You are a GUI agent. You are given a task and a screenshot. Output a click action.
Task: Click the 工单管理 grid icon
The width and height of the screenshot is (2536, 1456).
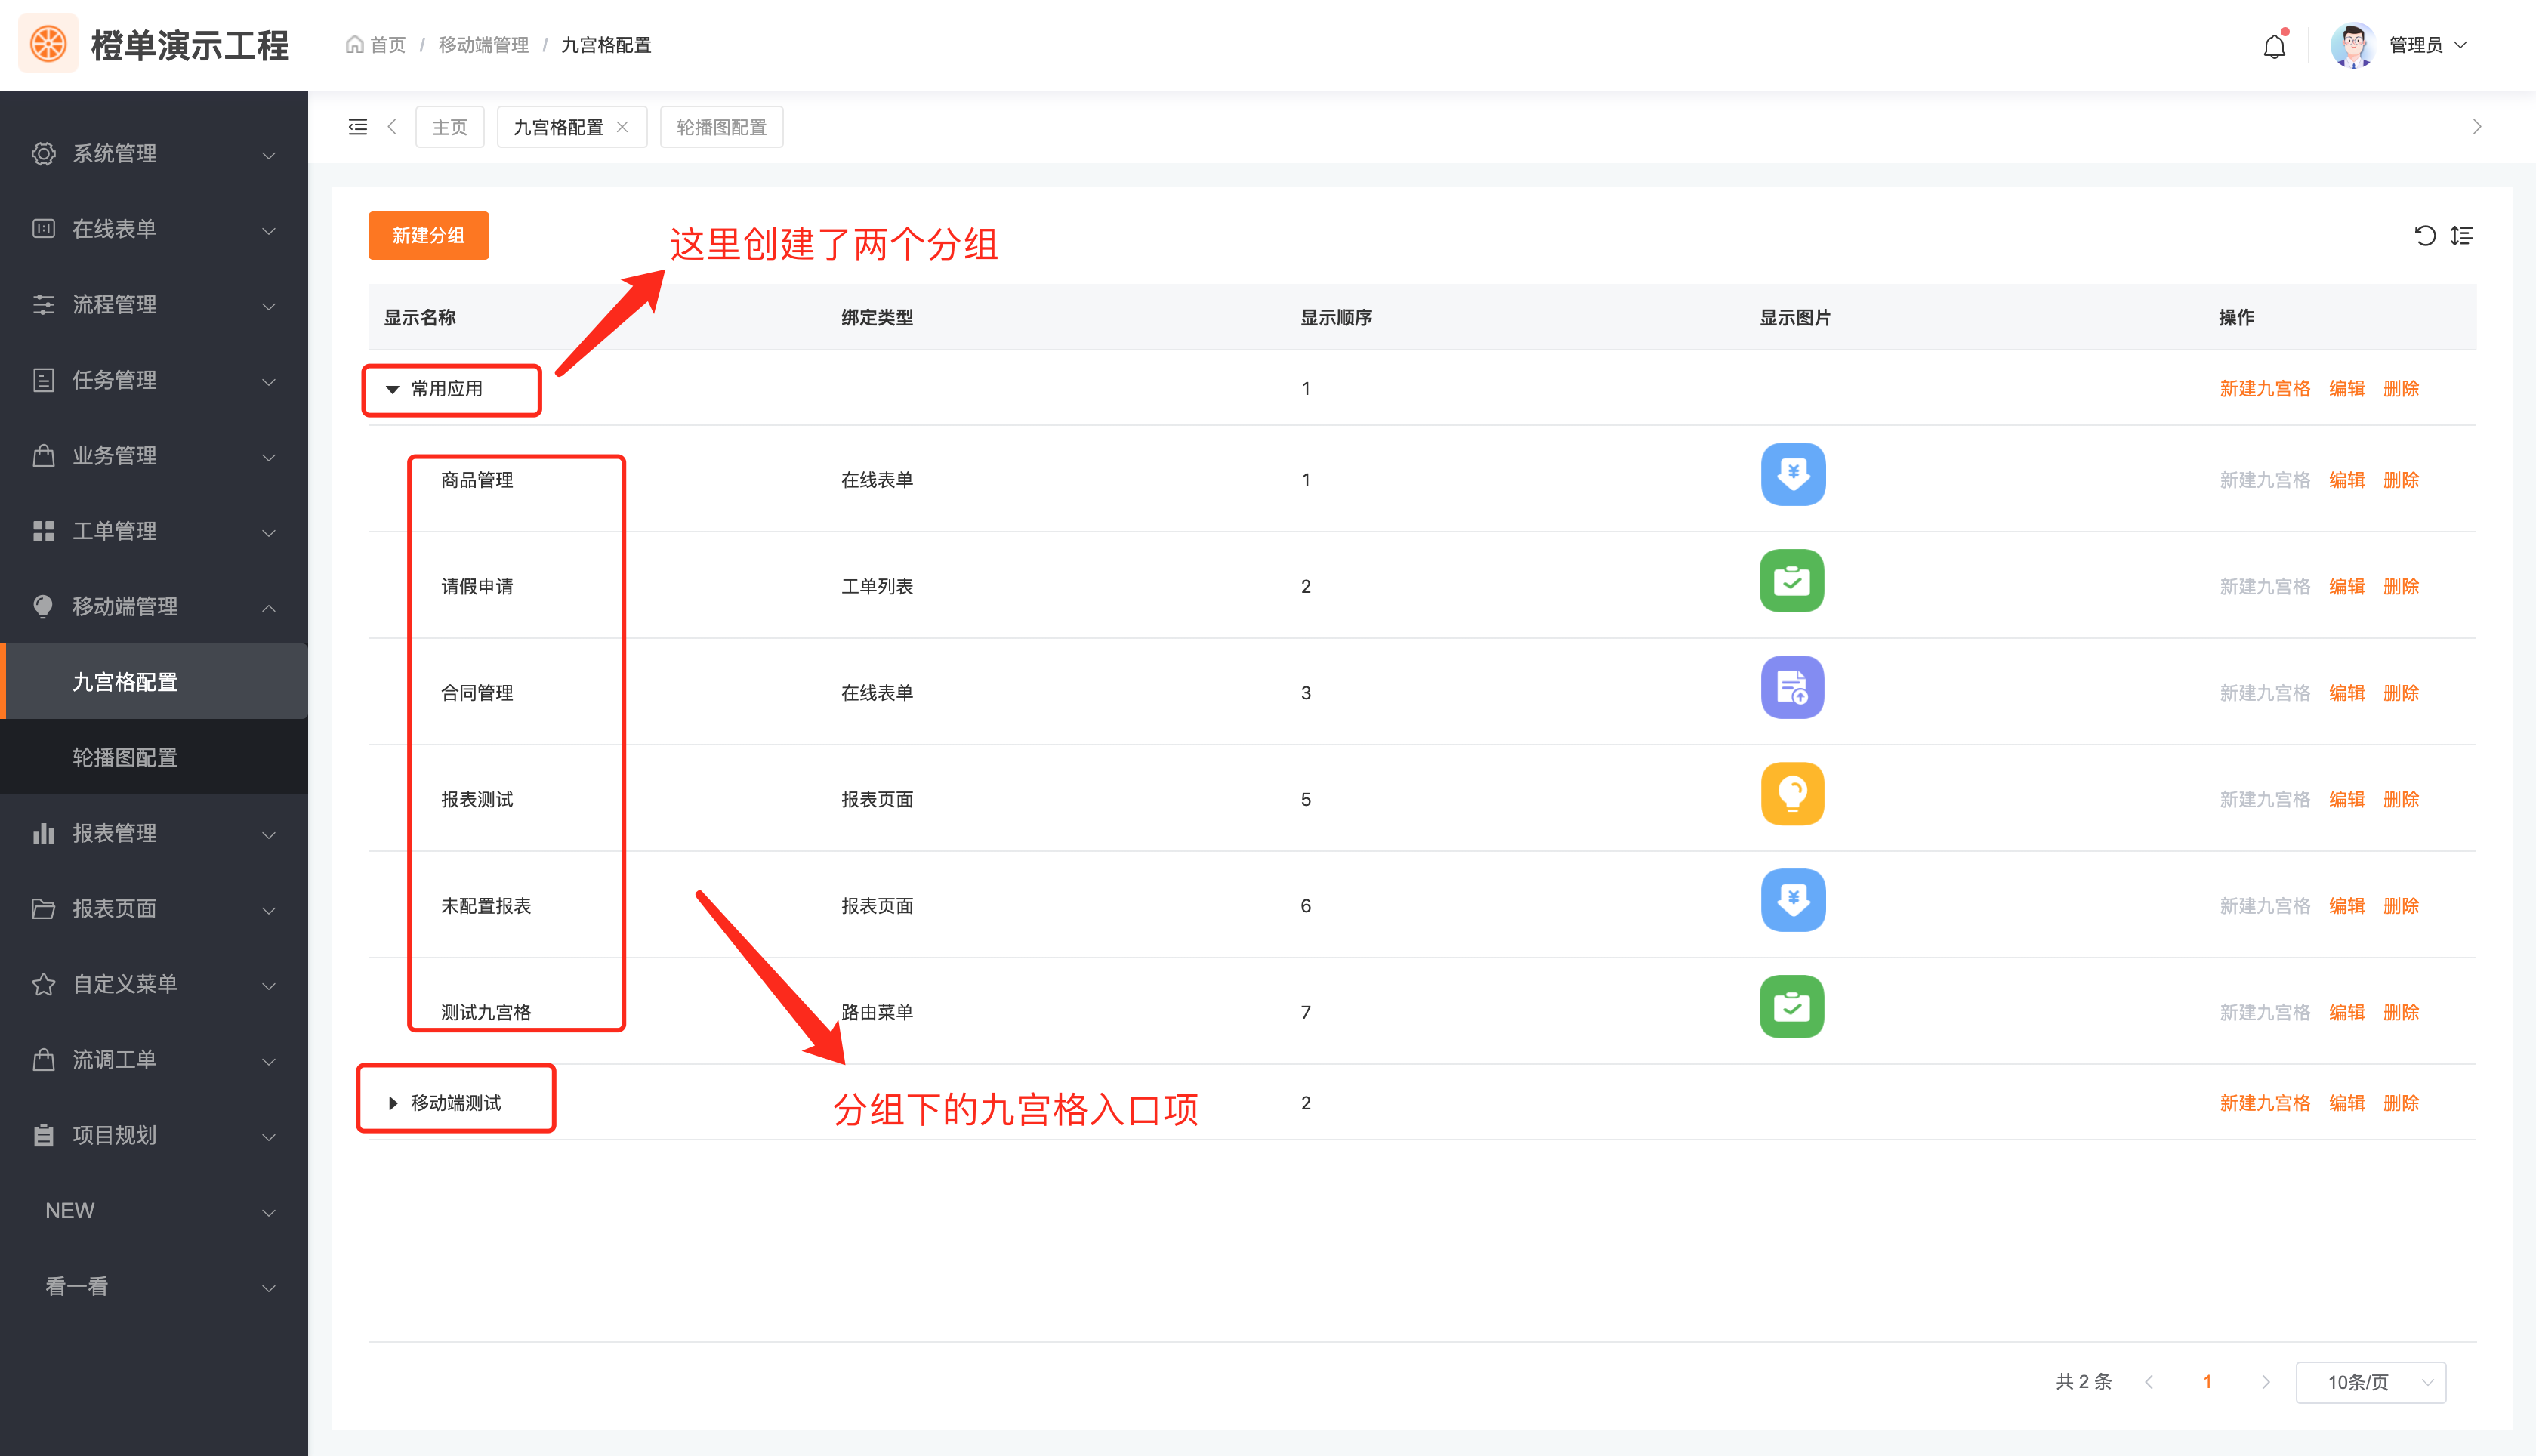coord(43,531)
